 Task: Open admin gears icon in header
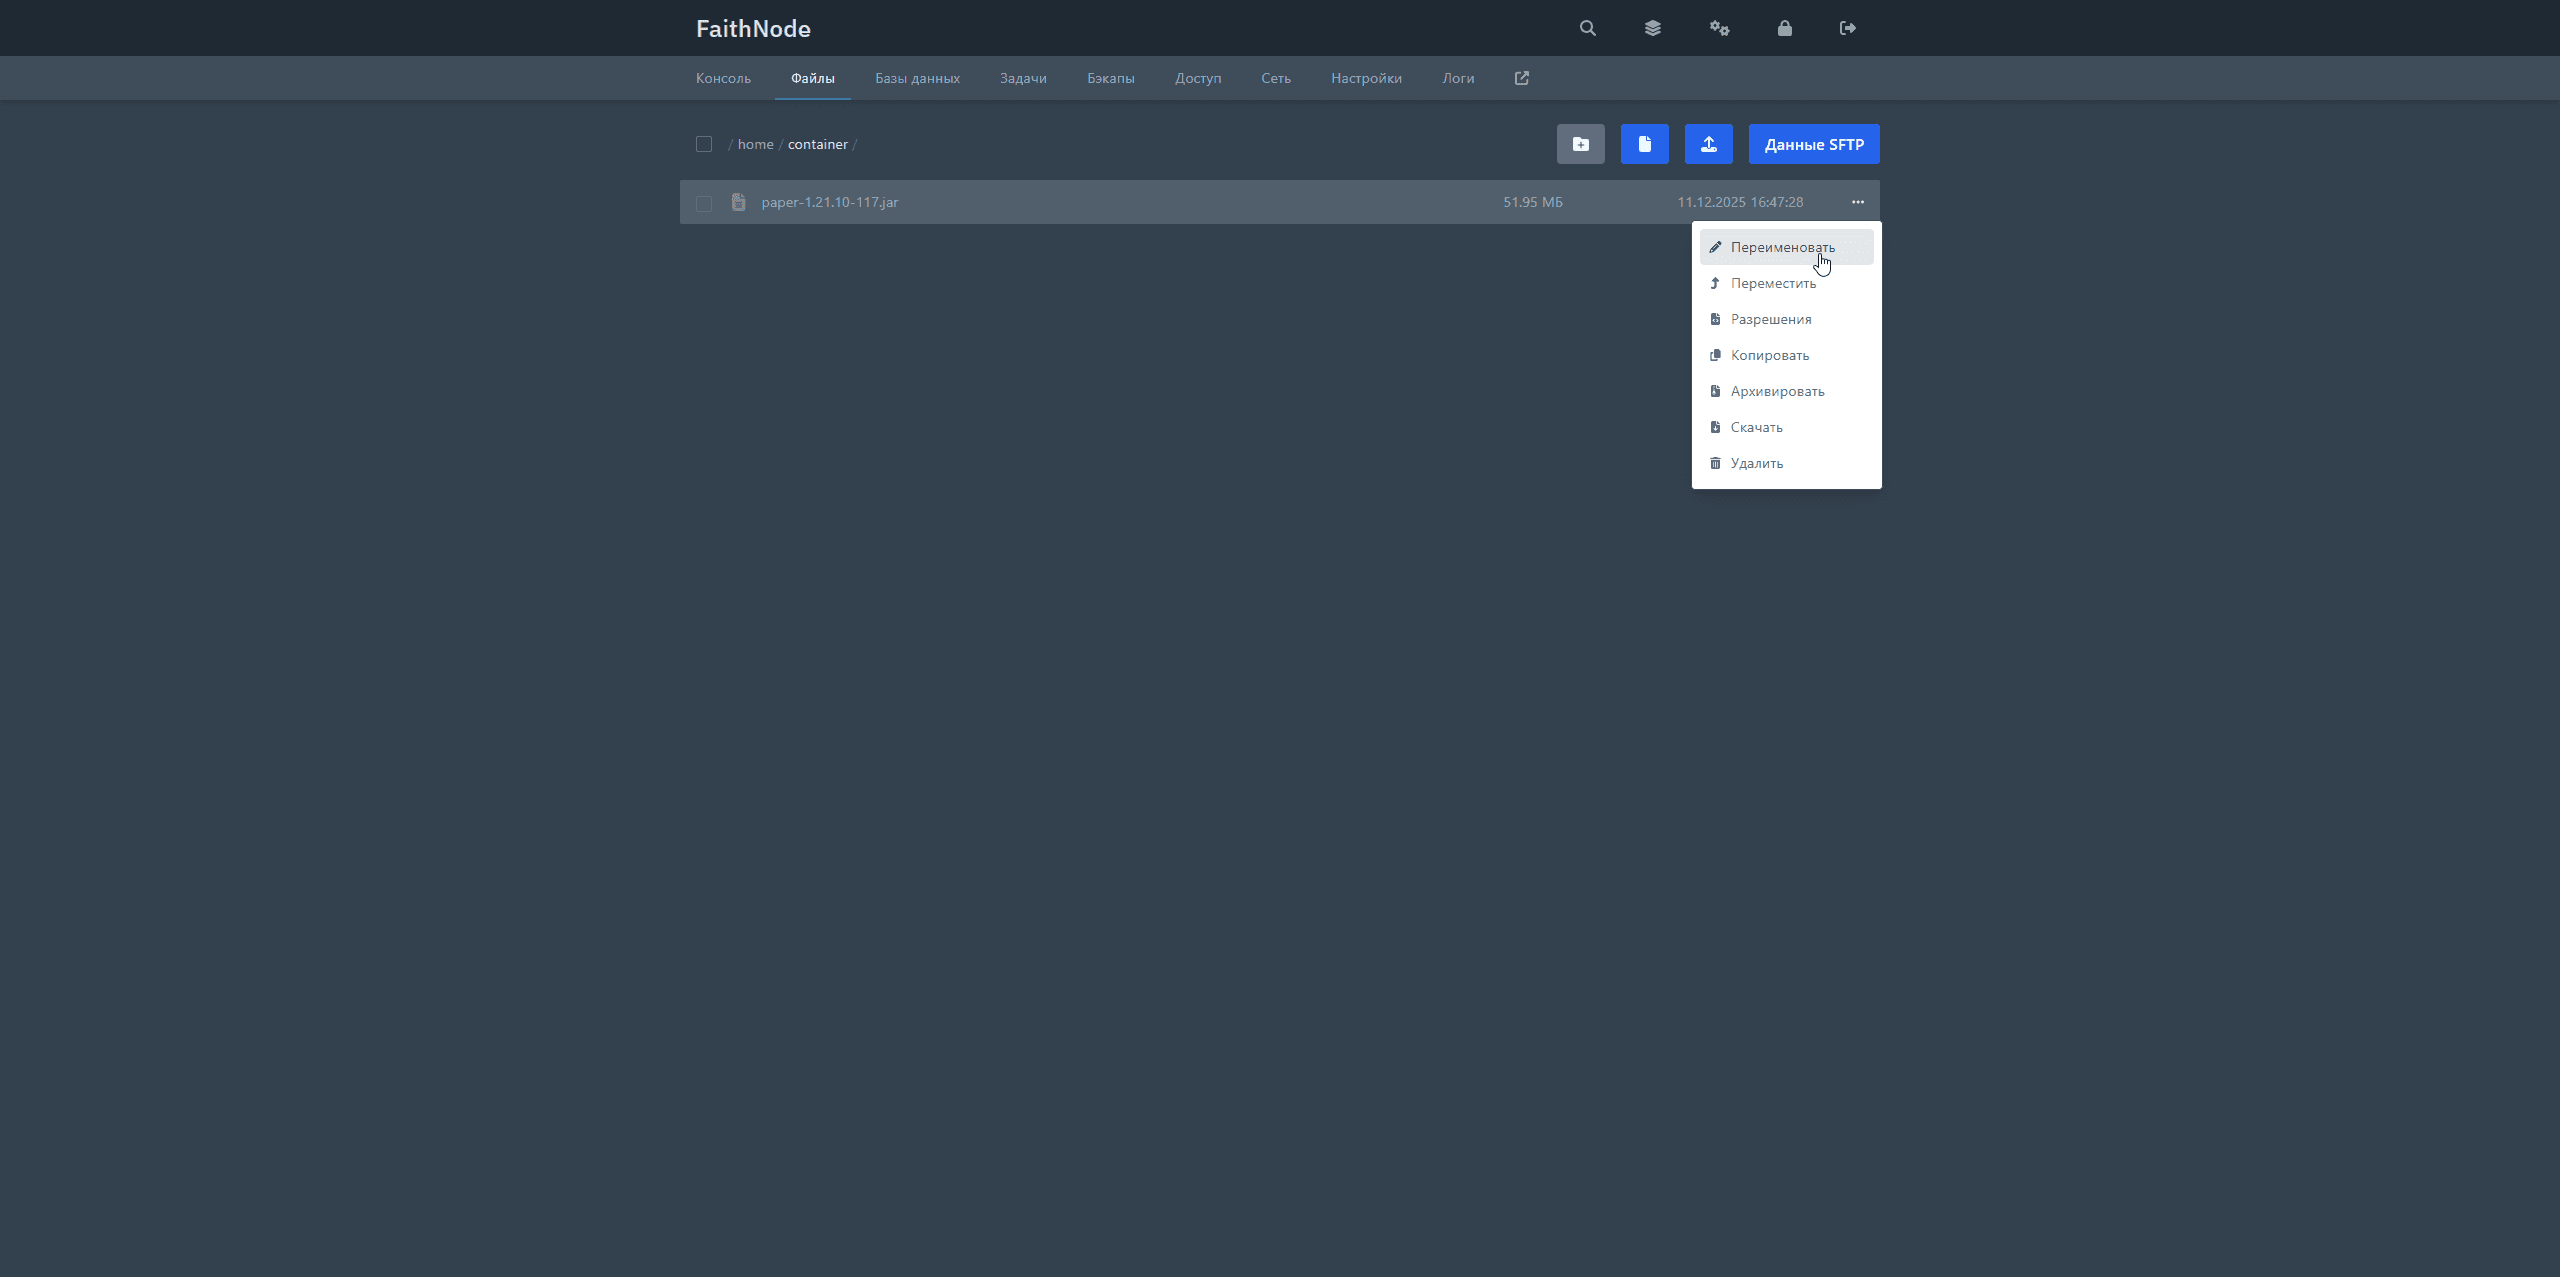click(1719, 28)
